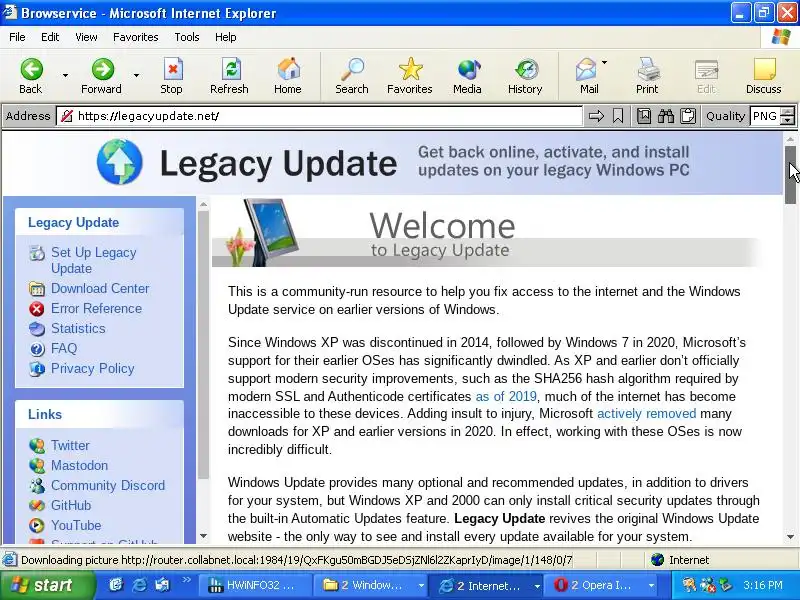Open the Favorites menu
Screen dimensions: 800x600
click(136, 37)
